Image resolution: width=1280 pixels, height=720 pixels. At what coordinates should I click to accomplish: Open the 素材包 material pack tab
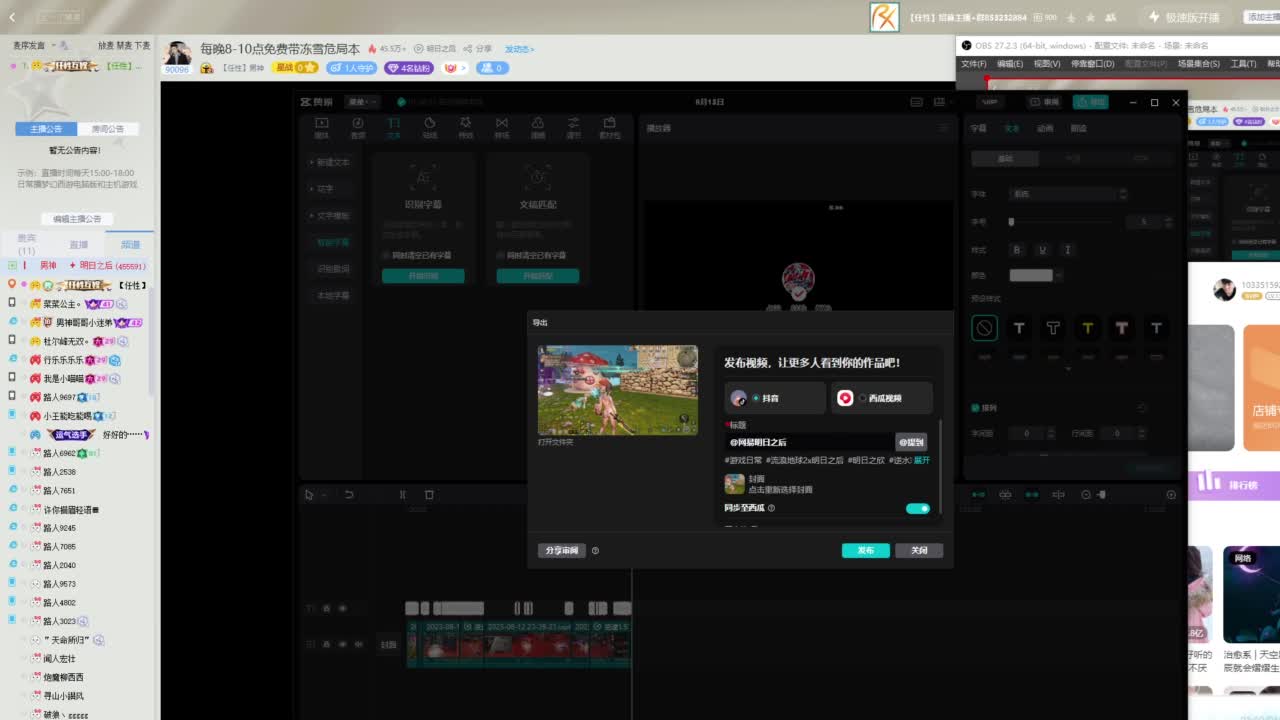(609, 128)
